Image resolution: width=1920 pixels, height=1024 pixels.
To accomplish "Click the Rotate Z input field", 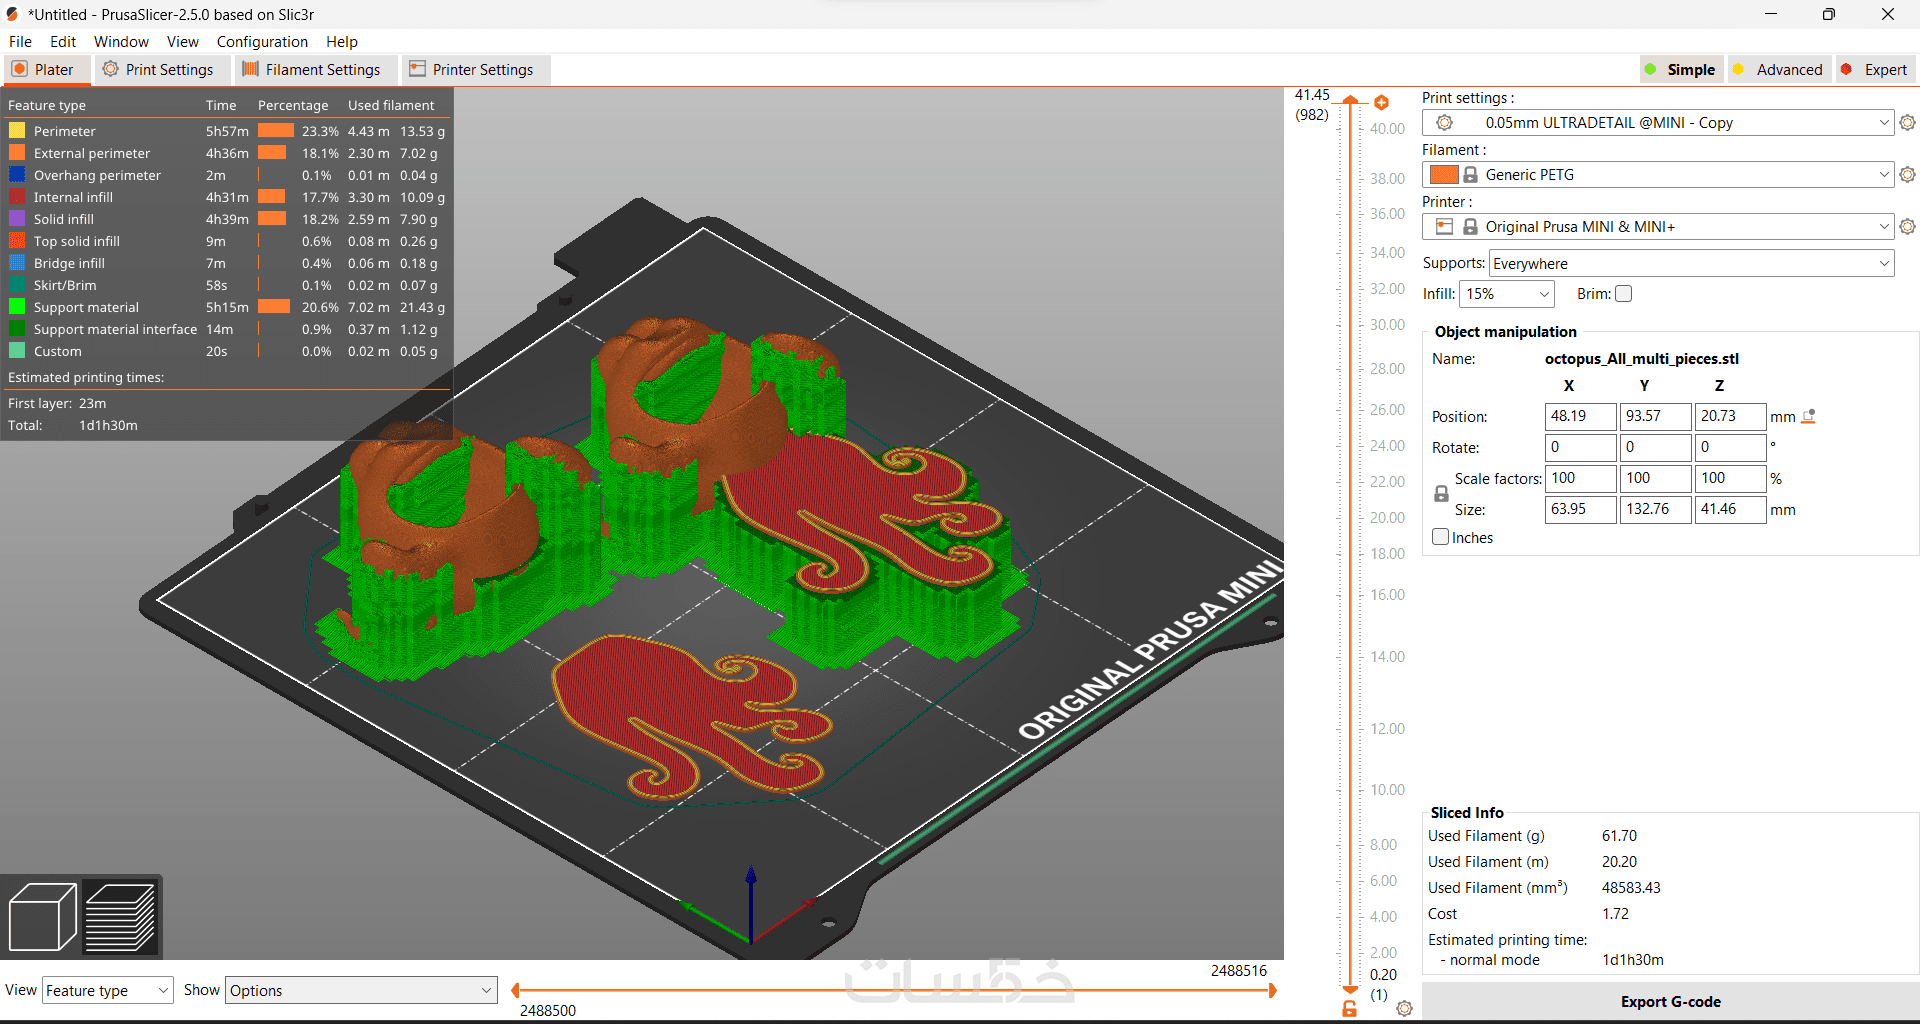I will click(x=1730, y=447).
